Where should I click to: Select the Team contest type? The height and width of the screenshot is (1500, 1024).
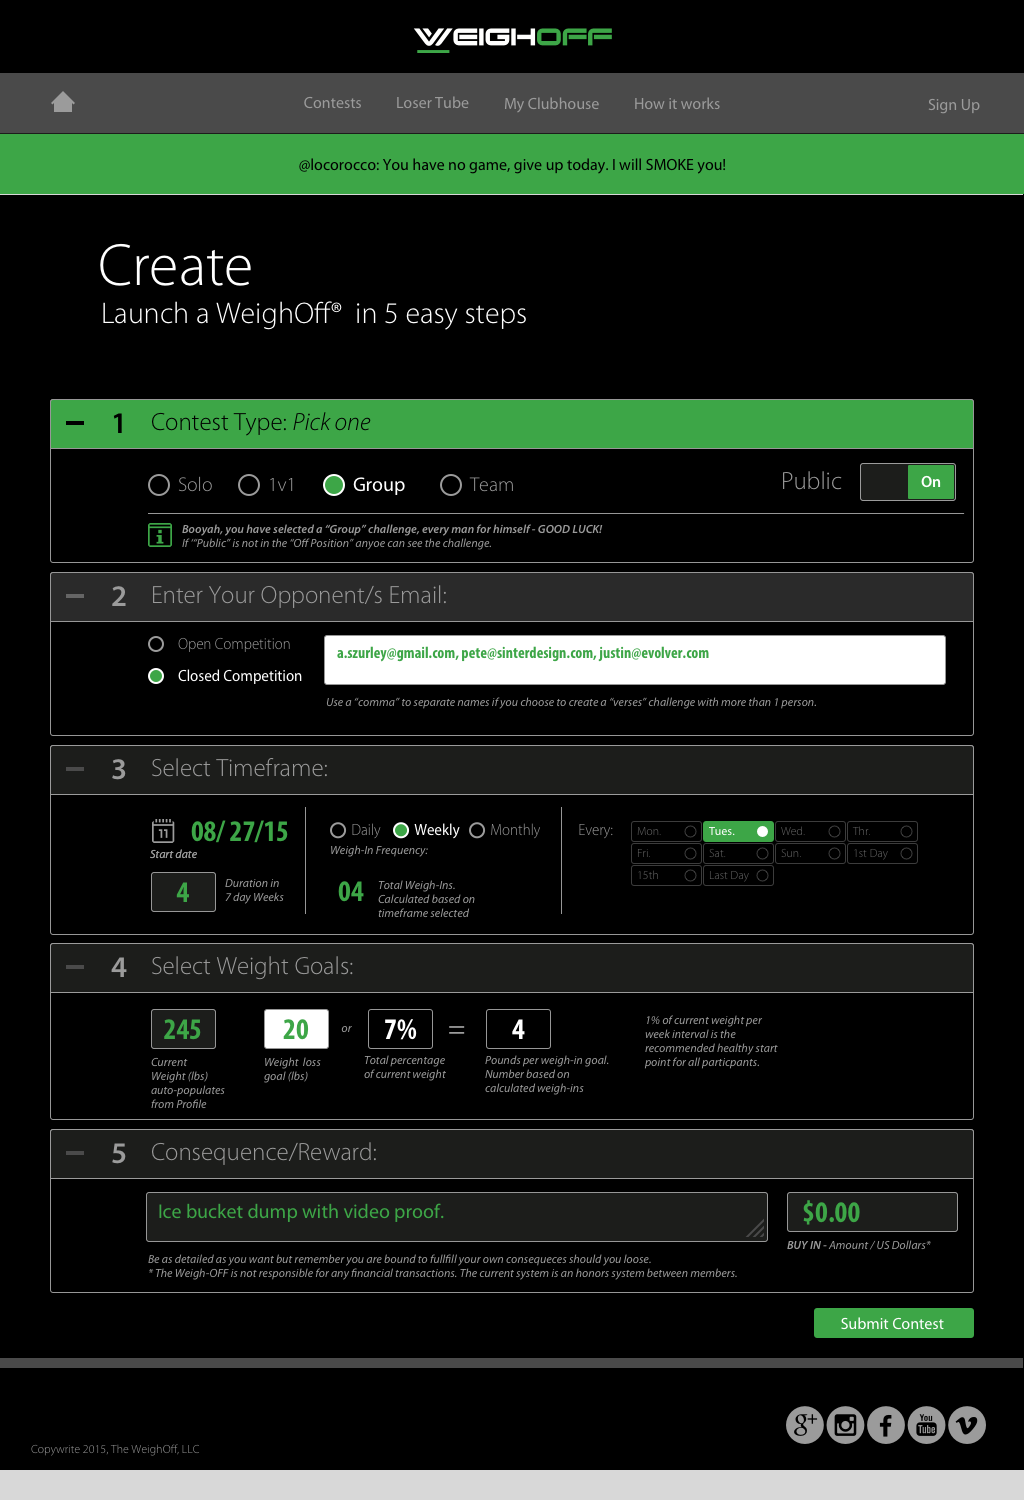click(451, 485)
